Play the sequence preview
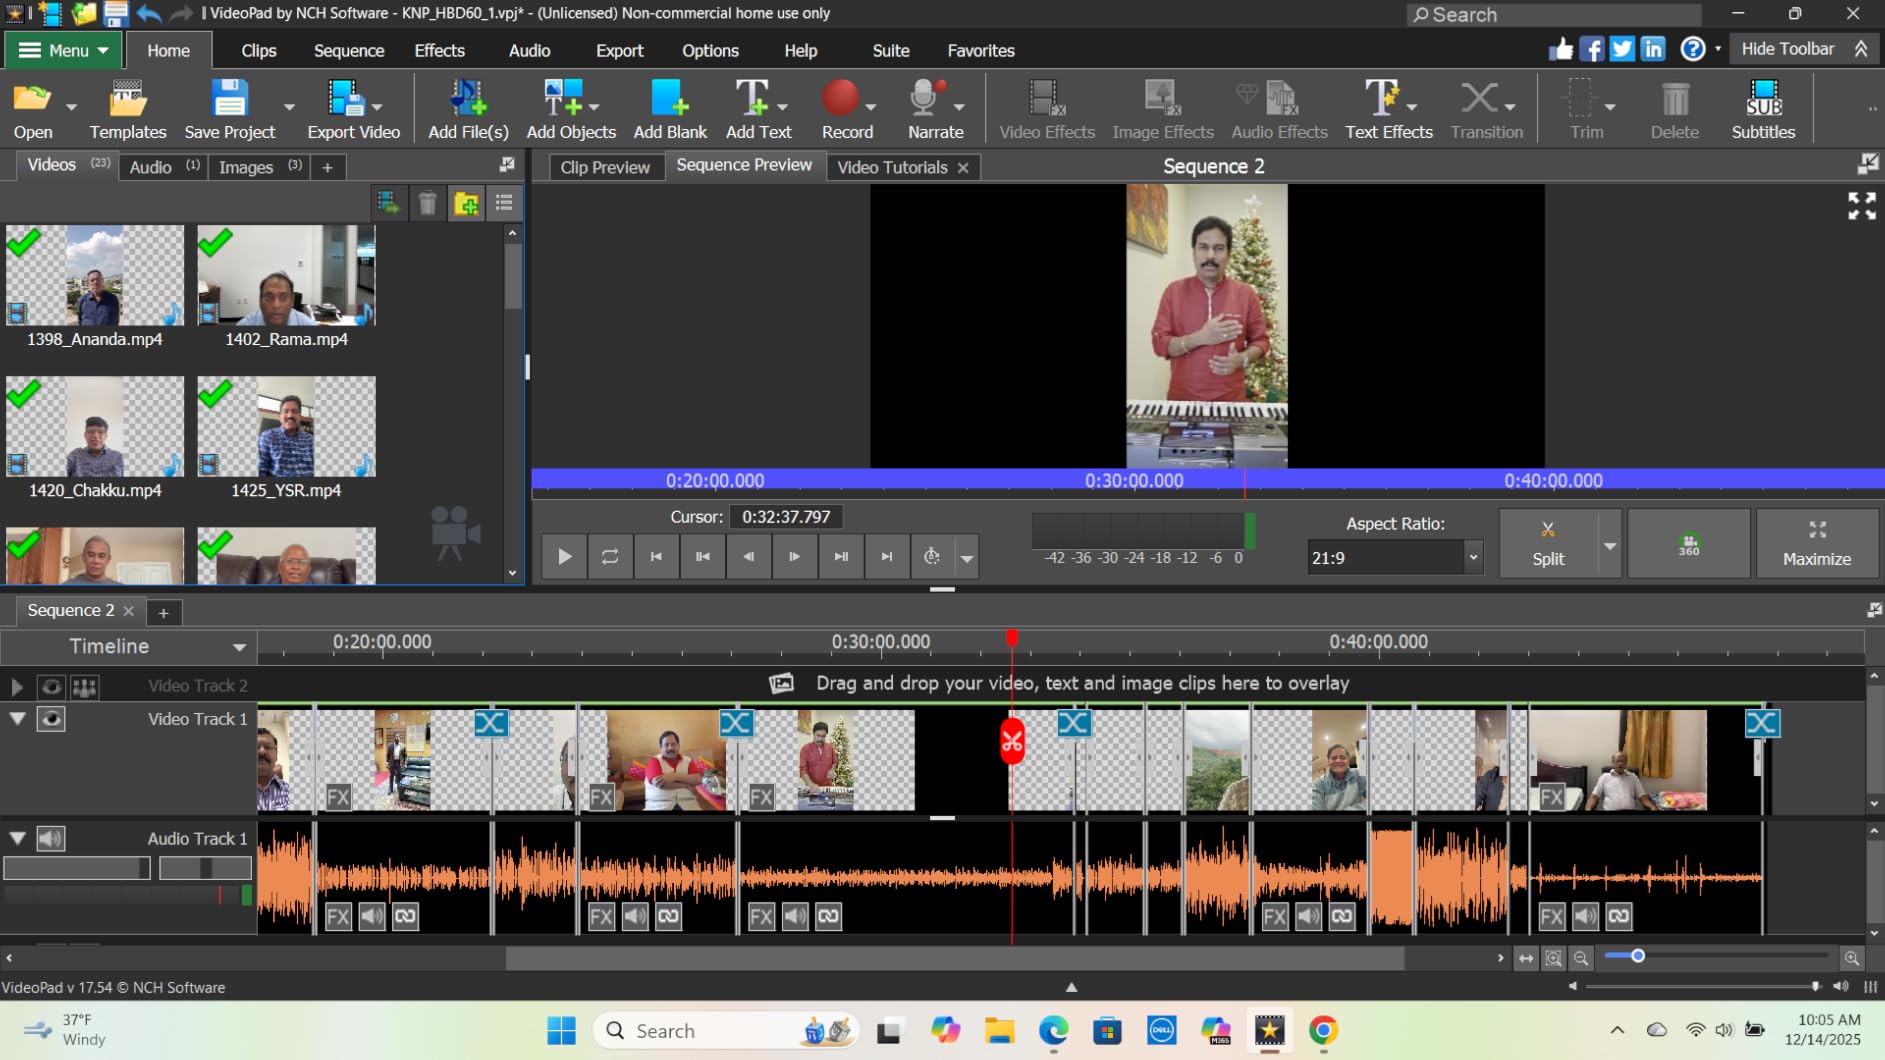Viewport: 1885px width, 1060px height. point(564,556)
